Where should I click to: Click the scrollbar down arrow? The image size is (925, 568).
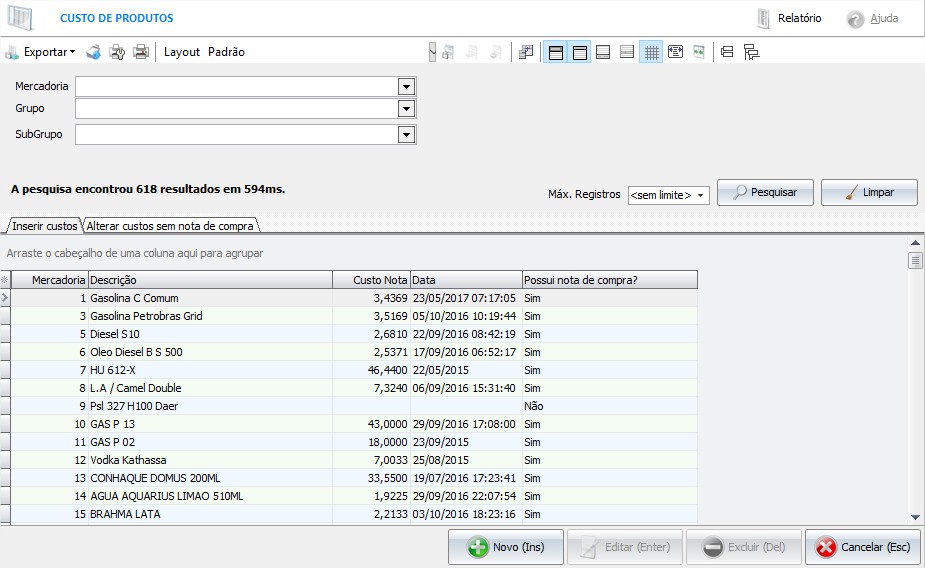pyautogui.click(x=916, y=517)
